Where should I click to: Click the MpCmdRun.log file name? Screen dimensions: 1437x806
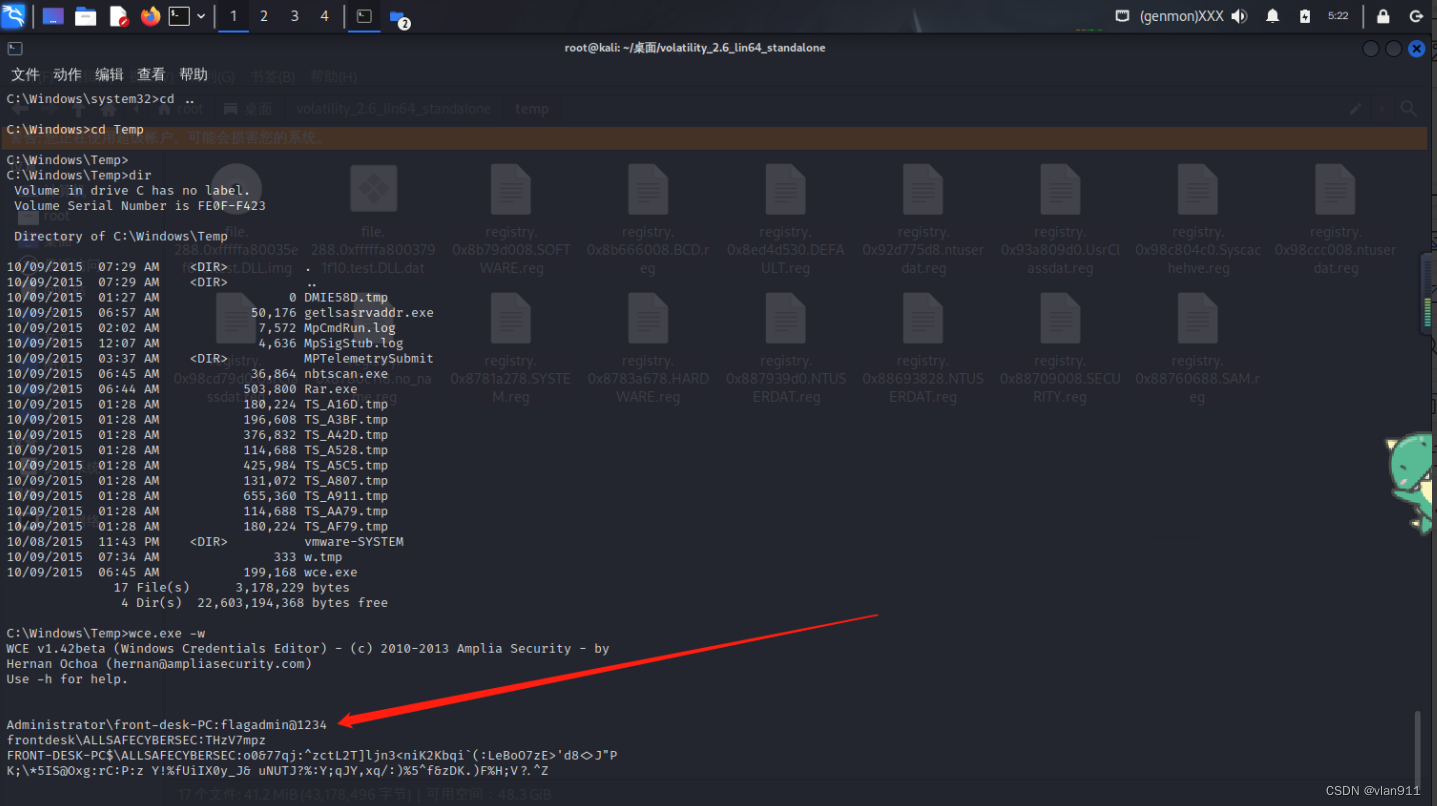tap(350, 328)
